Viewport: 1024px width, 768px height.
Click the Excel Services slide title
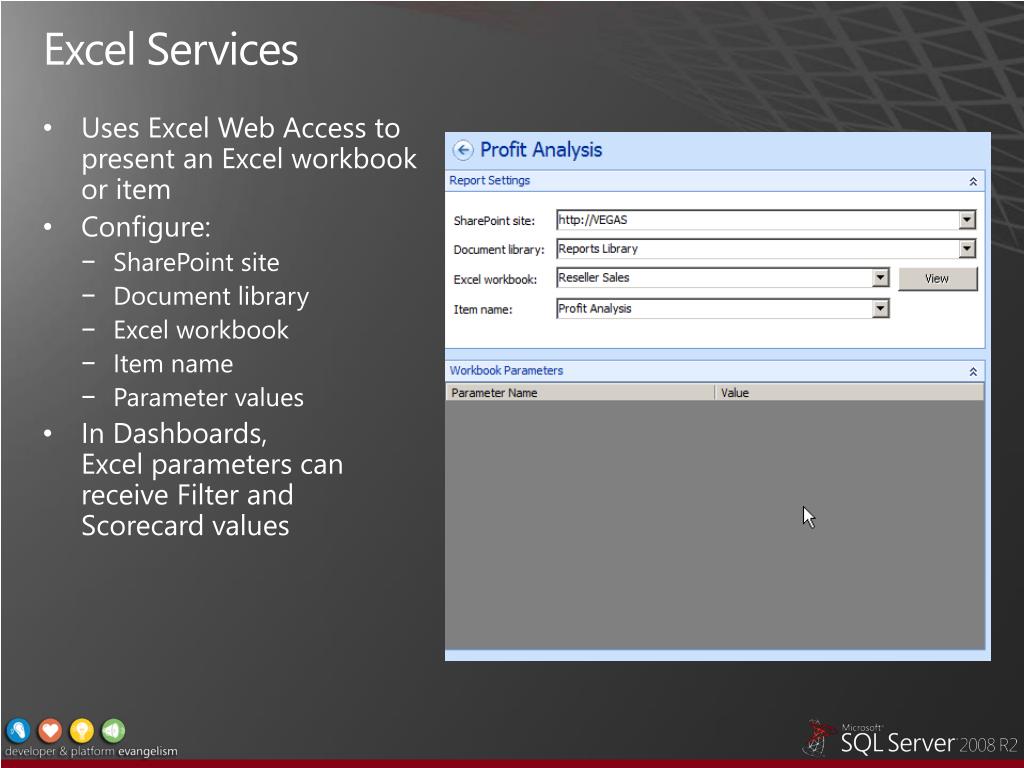point(171,50)
